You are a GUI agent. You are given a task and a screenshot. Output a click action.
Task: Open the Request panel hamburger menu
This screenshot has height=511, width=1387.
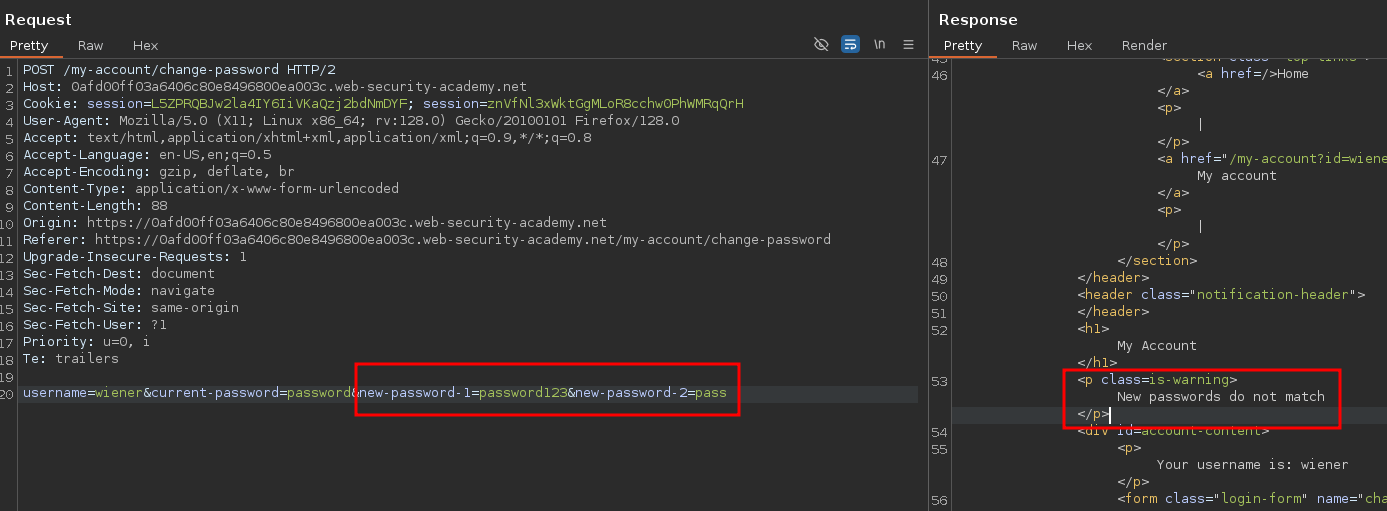tap(908, 45)
